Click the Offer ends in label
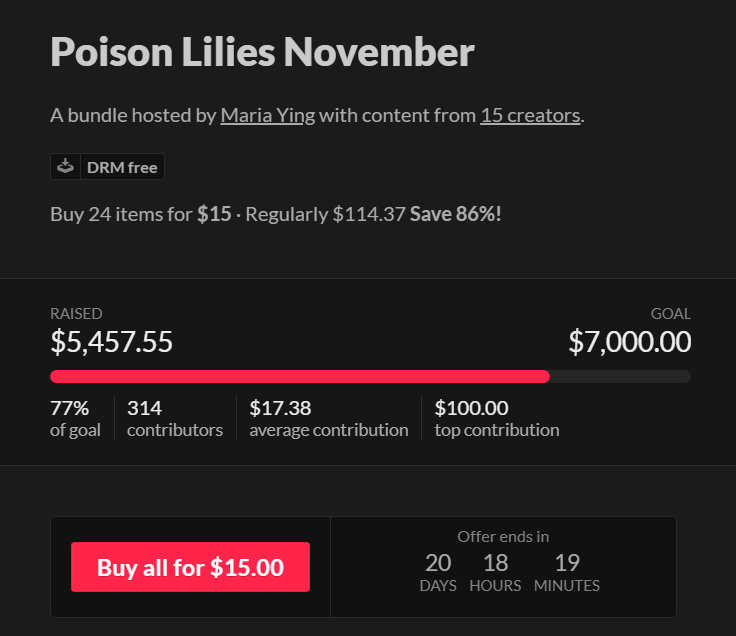The width and height of the screenshot is (736, 636). [503, 536]
